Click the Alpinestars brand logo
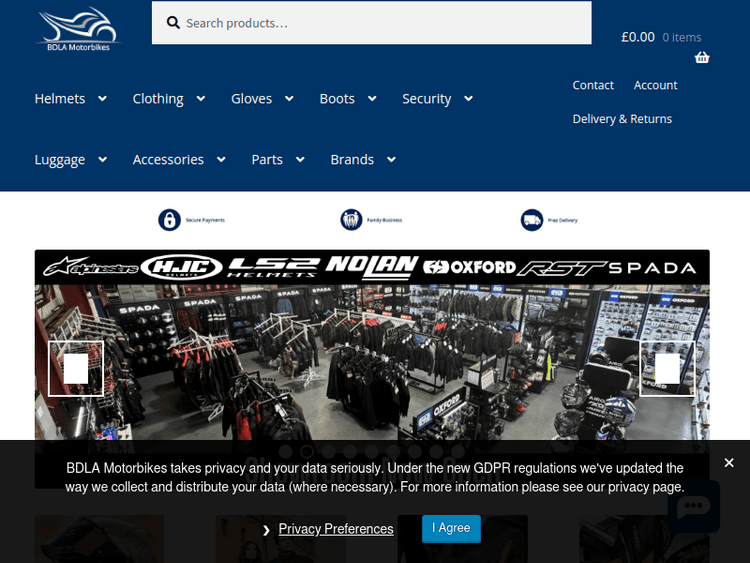 click(90, 267)
